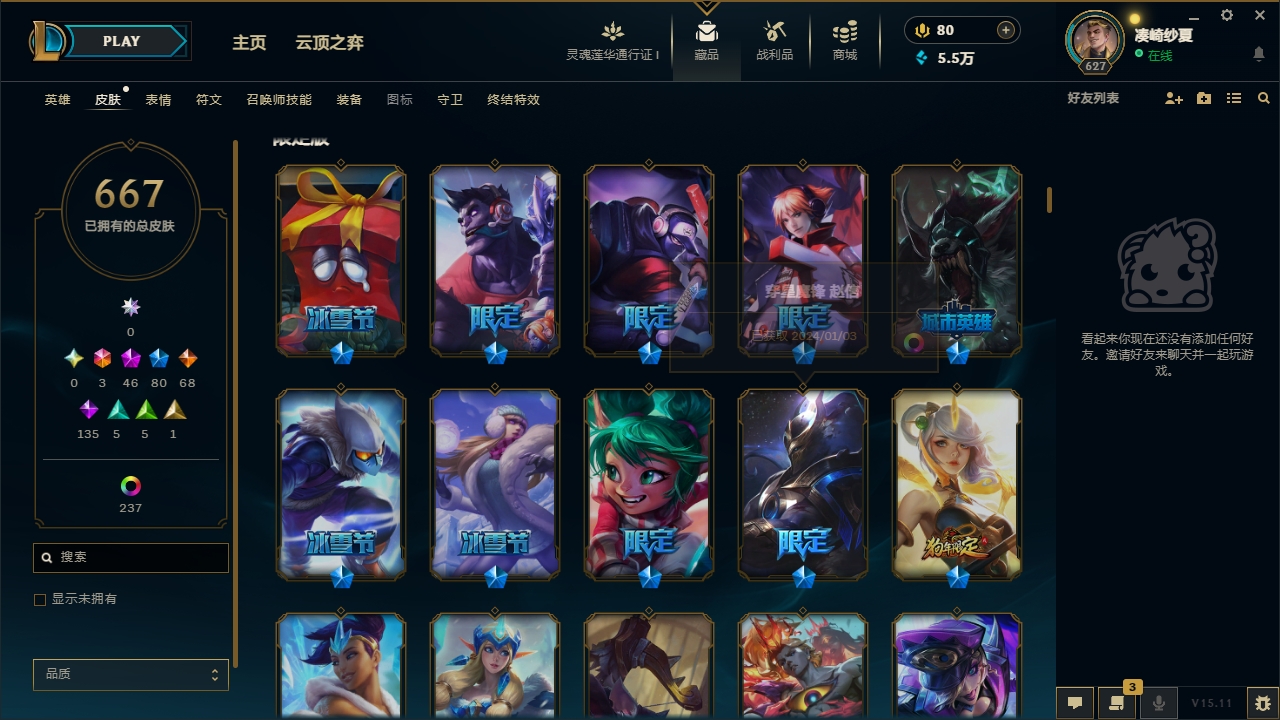Add RP with plus button
Screen dimensions: 1280x720
[1006, 30]
